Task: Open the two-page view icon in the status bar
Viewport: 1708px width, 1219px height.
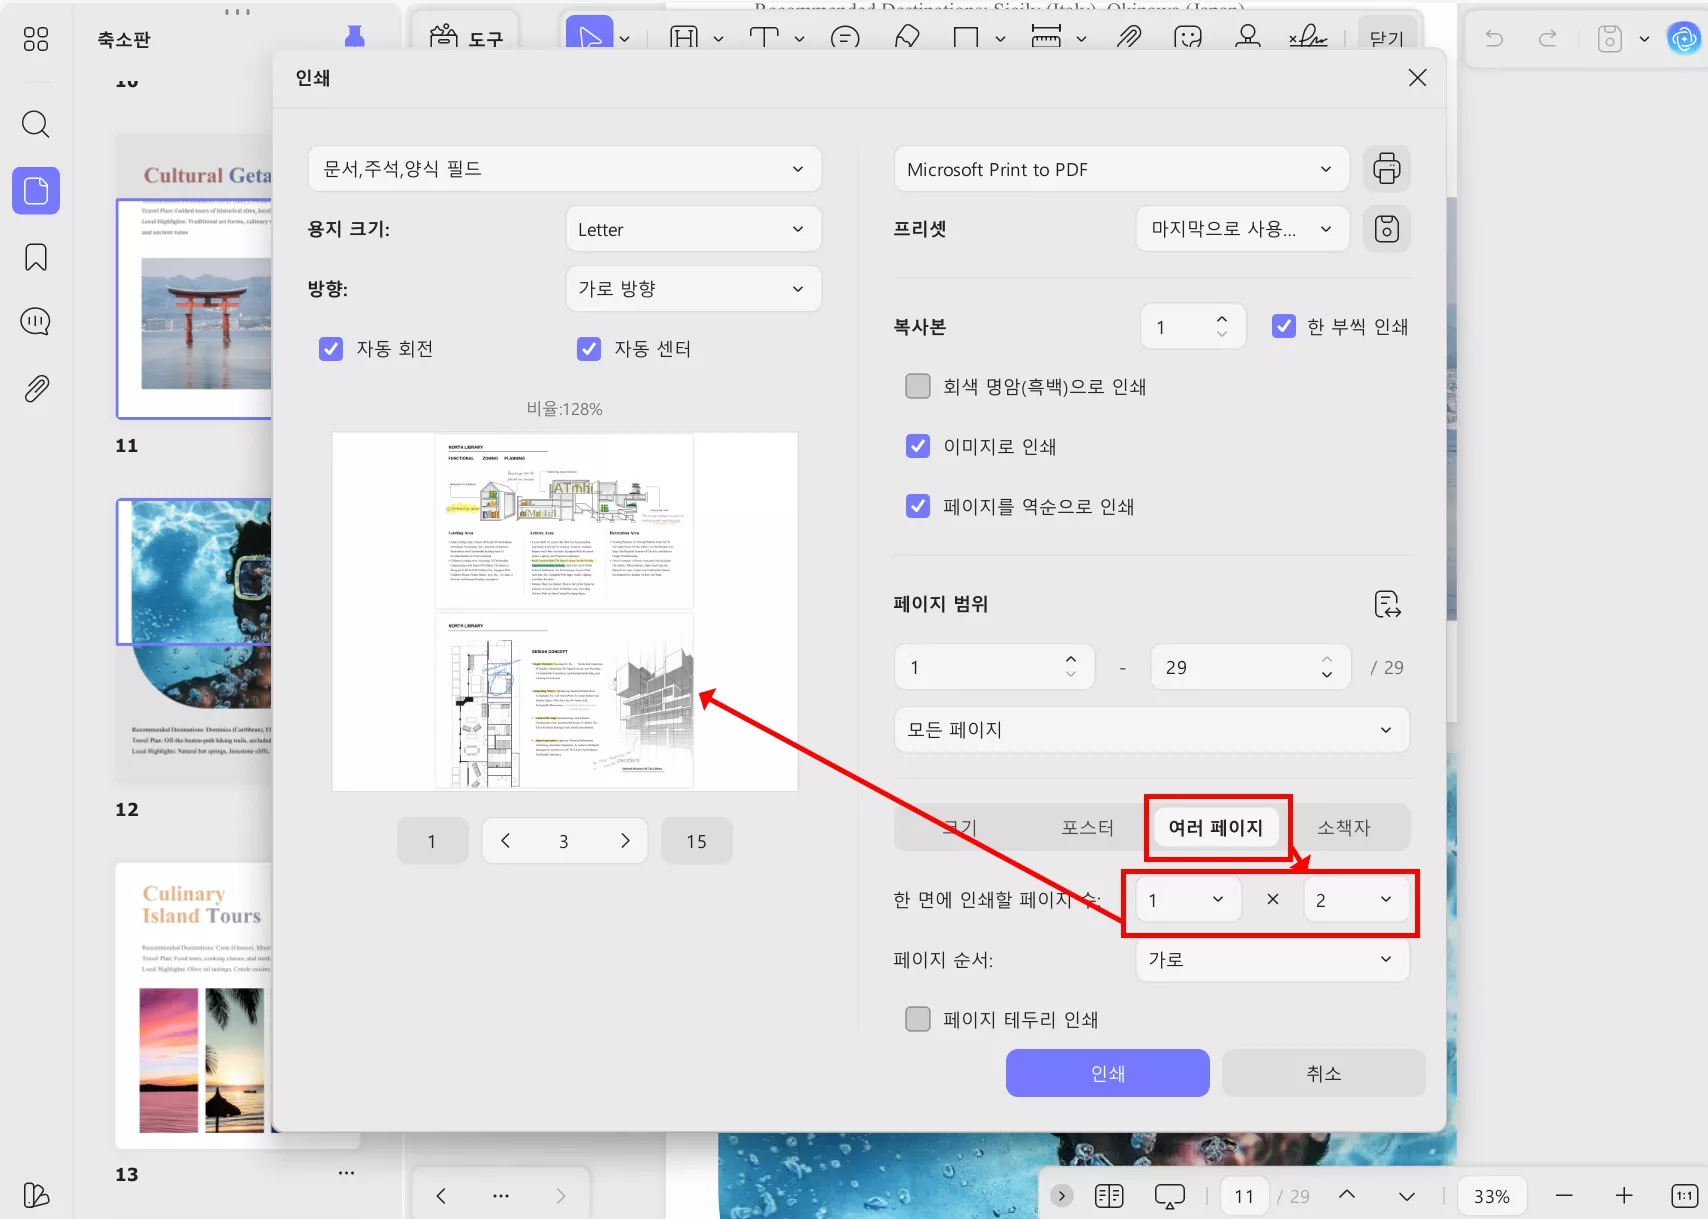Action: click(1109, 1195)
